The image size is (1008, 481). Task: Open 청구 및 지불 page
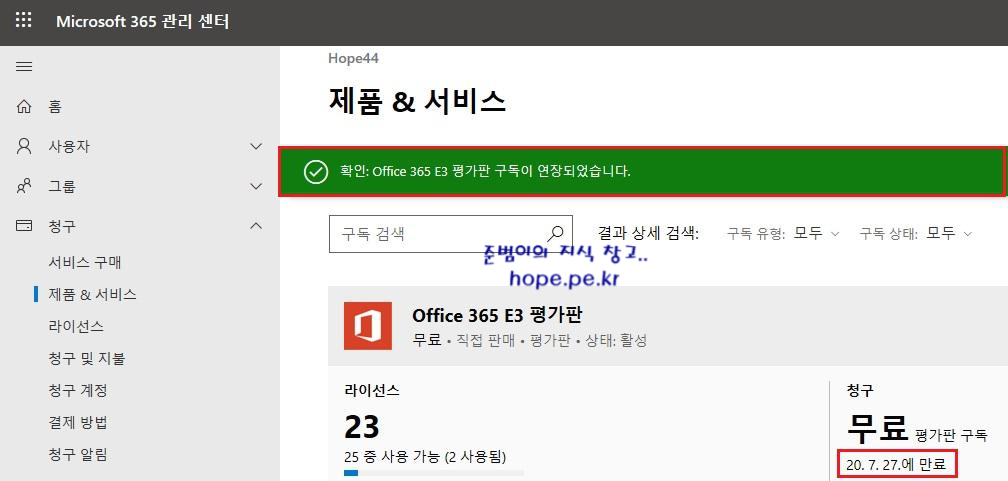[87, 359]
